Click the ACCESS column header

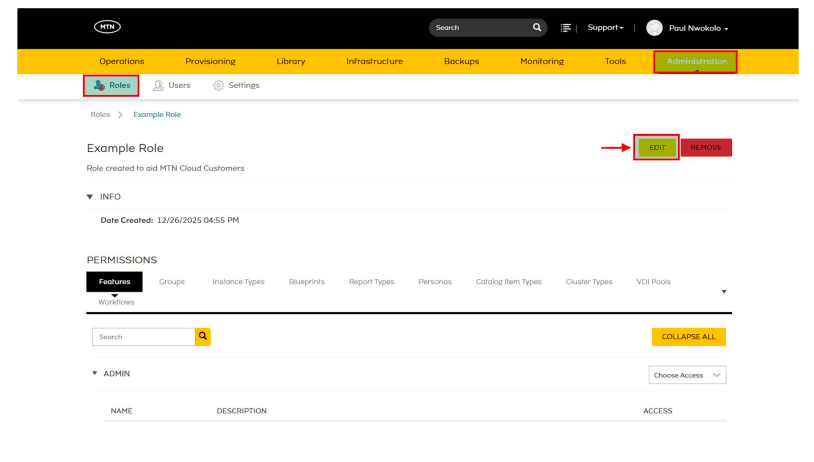658,411
